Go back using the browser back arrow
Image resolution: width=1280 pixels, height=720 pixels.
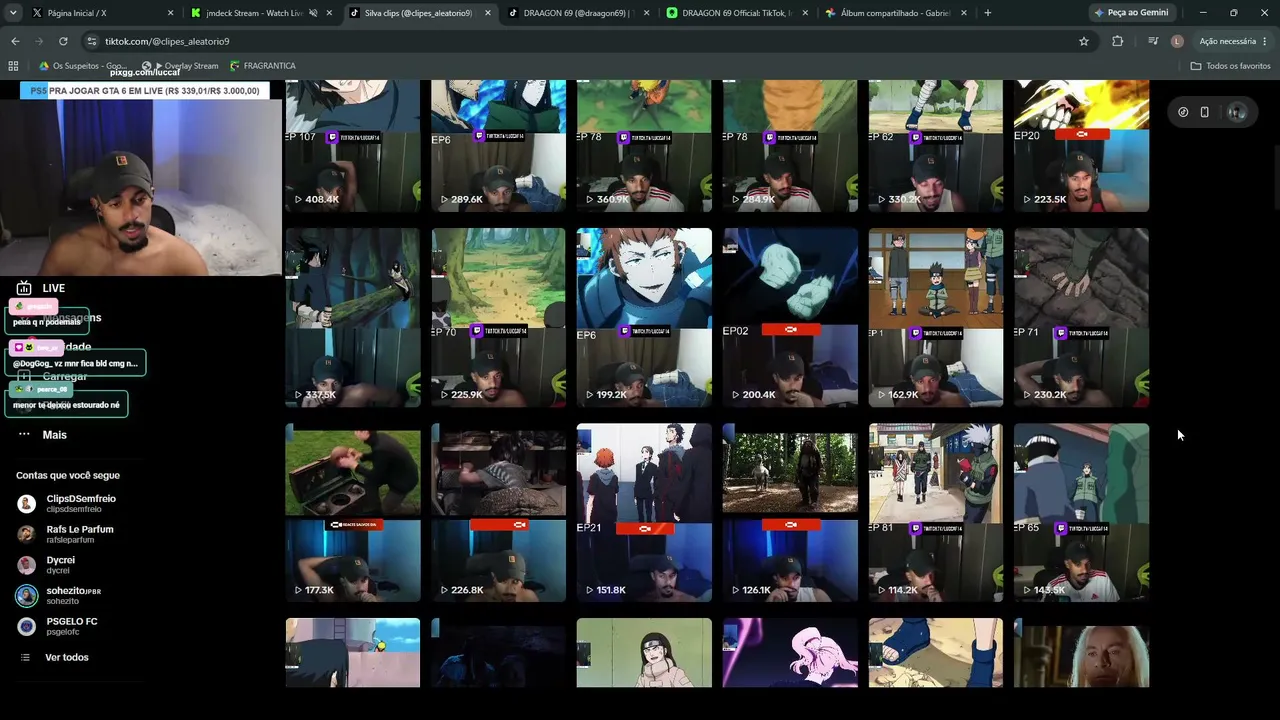15,41
